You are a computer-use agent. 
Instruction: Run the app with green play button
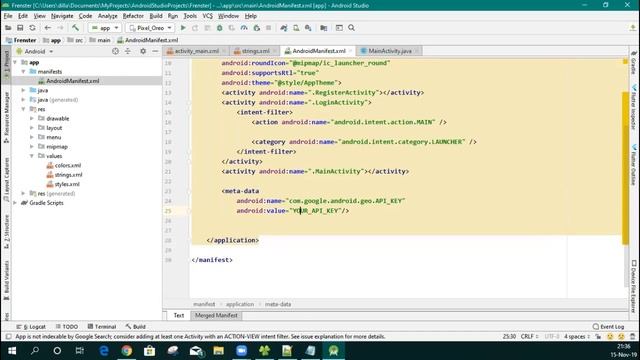tap(183, 28)
